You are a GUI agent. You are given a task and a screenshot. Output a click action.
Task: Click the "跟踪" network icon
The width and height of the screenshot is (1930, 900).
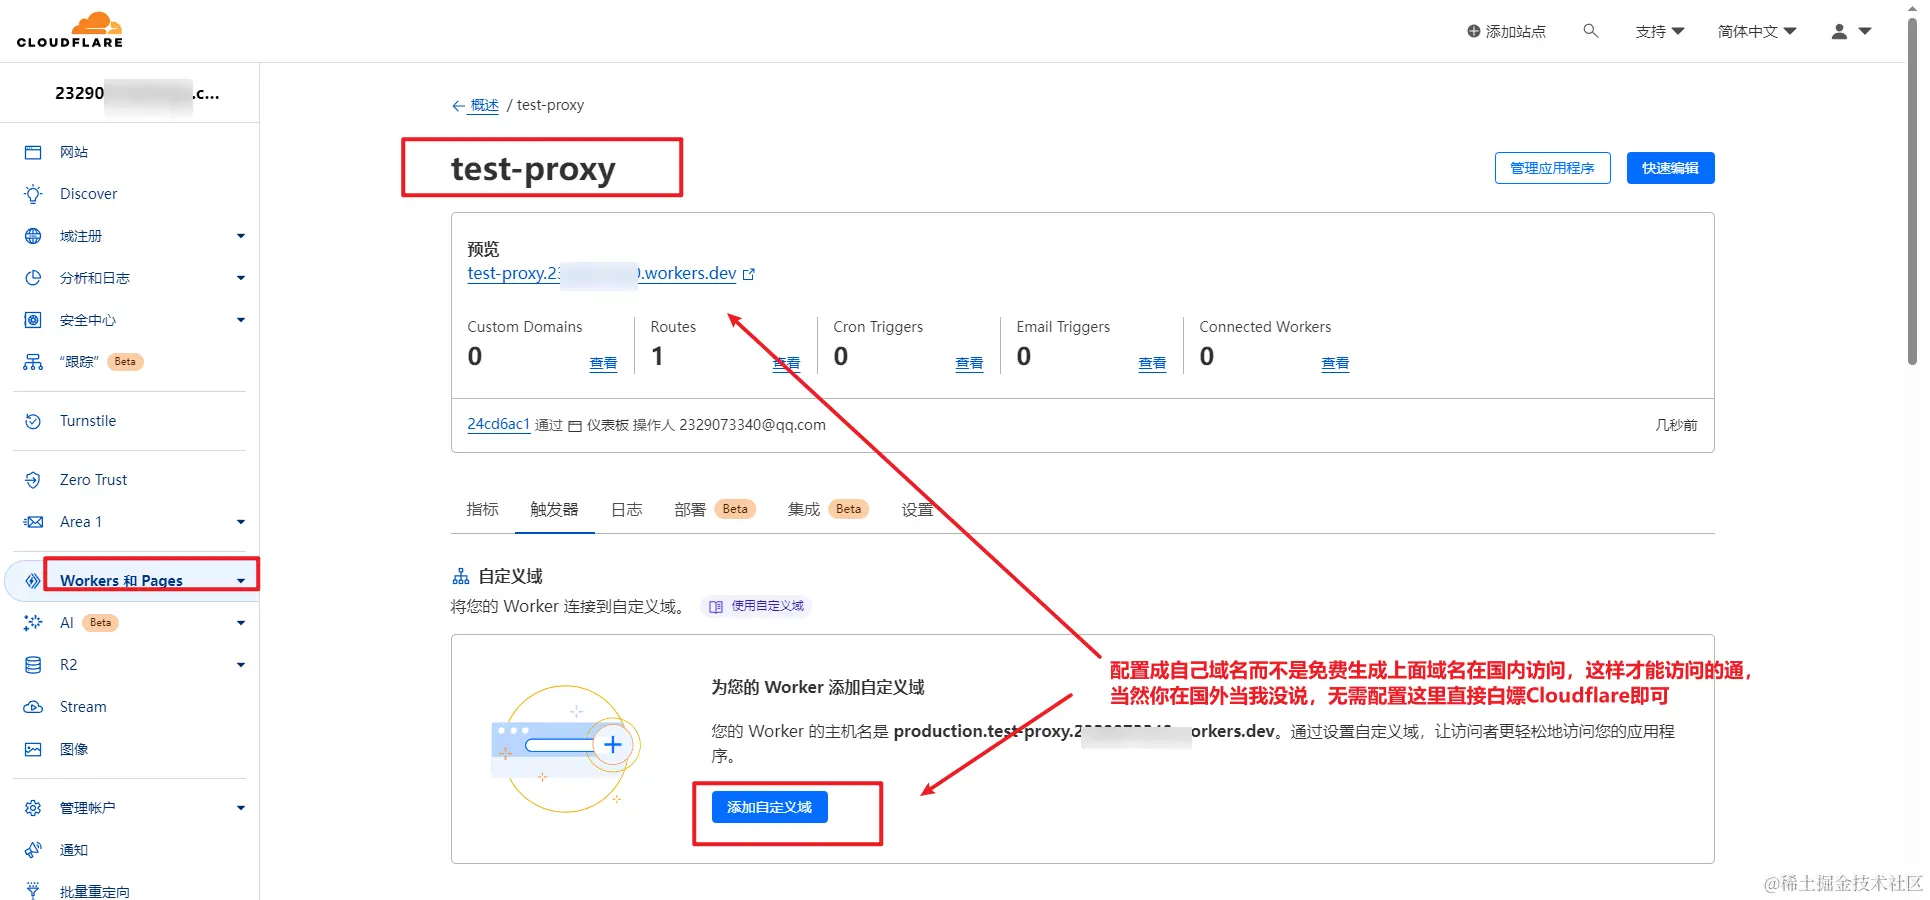[33, 362]
